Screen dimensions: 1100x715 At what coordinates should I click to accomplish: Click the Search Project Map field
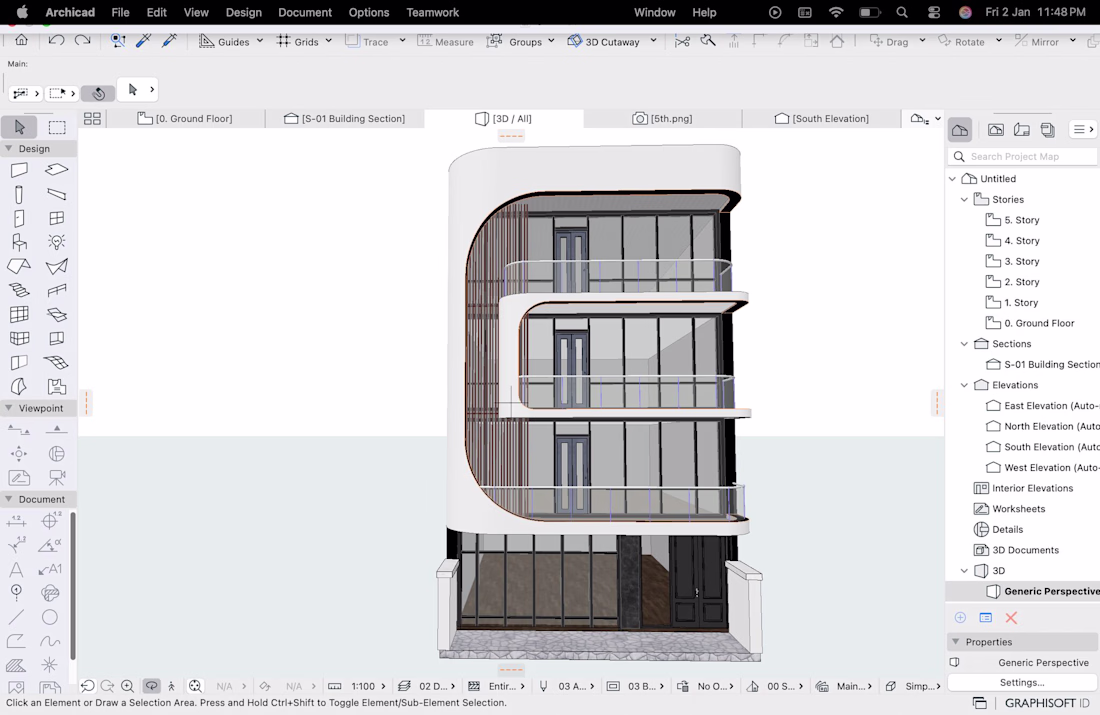pos(1023,156)
